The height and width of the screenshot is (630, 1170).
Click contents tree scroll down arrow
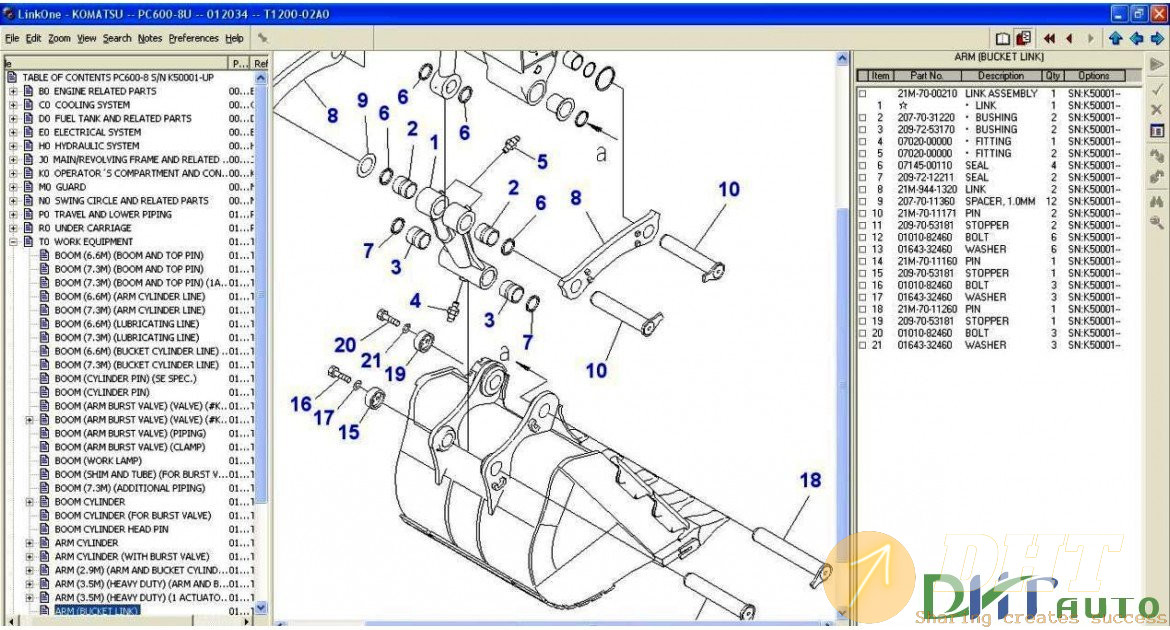click(x=260, y=608)
